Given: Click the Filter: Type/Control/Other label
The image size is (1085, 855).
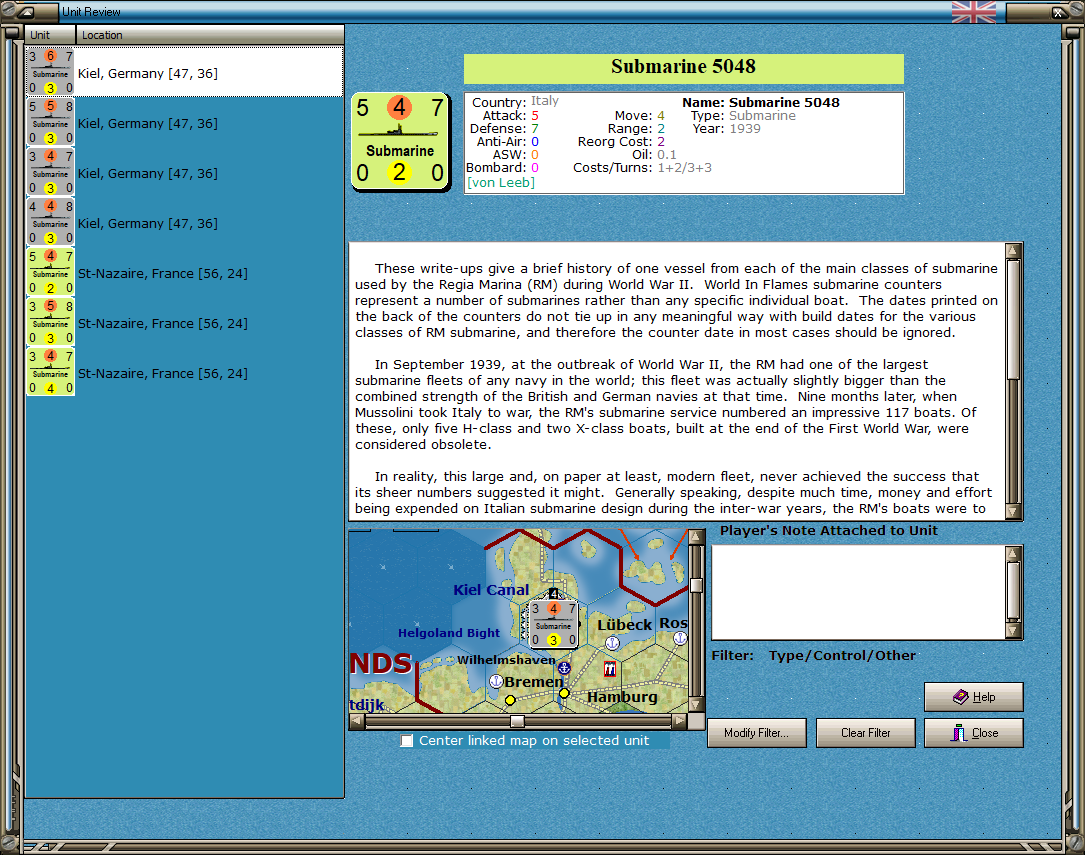Looking at the screenshot, I should coord(814,655).
